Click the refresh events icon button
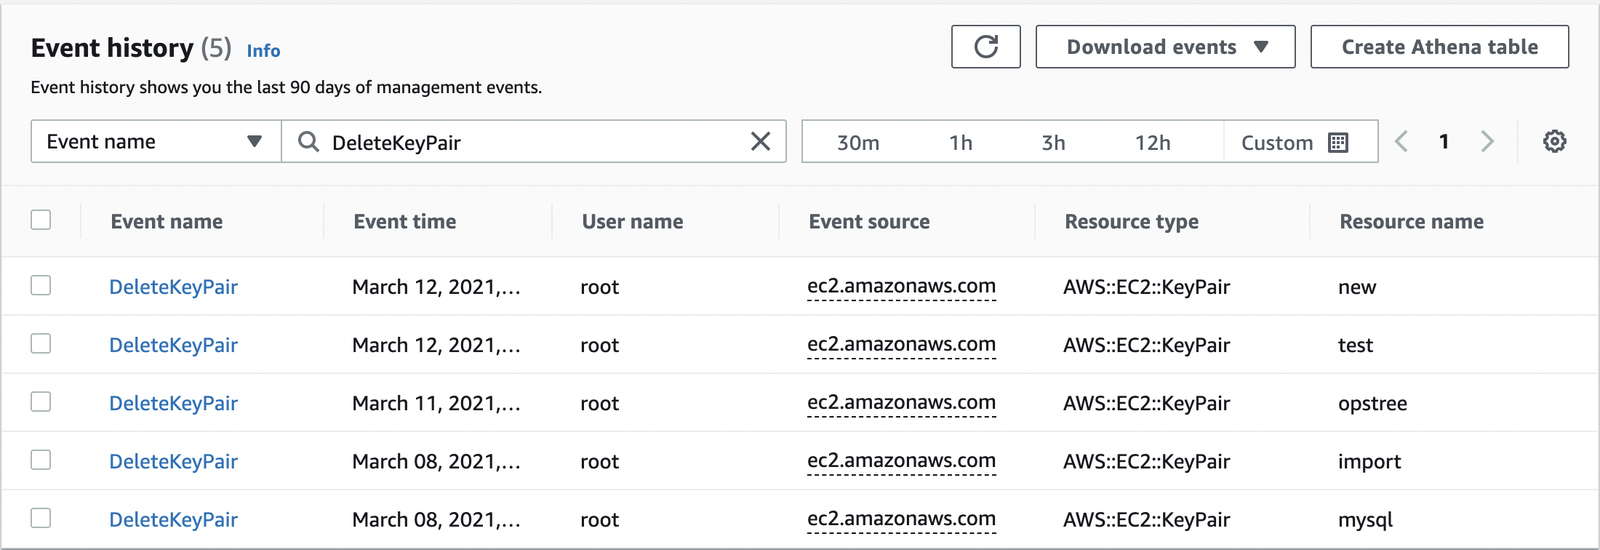Image resolution: width=1600 pixels, height=550 pixels. [x=985, y=47]
